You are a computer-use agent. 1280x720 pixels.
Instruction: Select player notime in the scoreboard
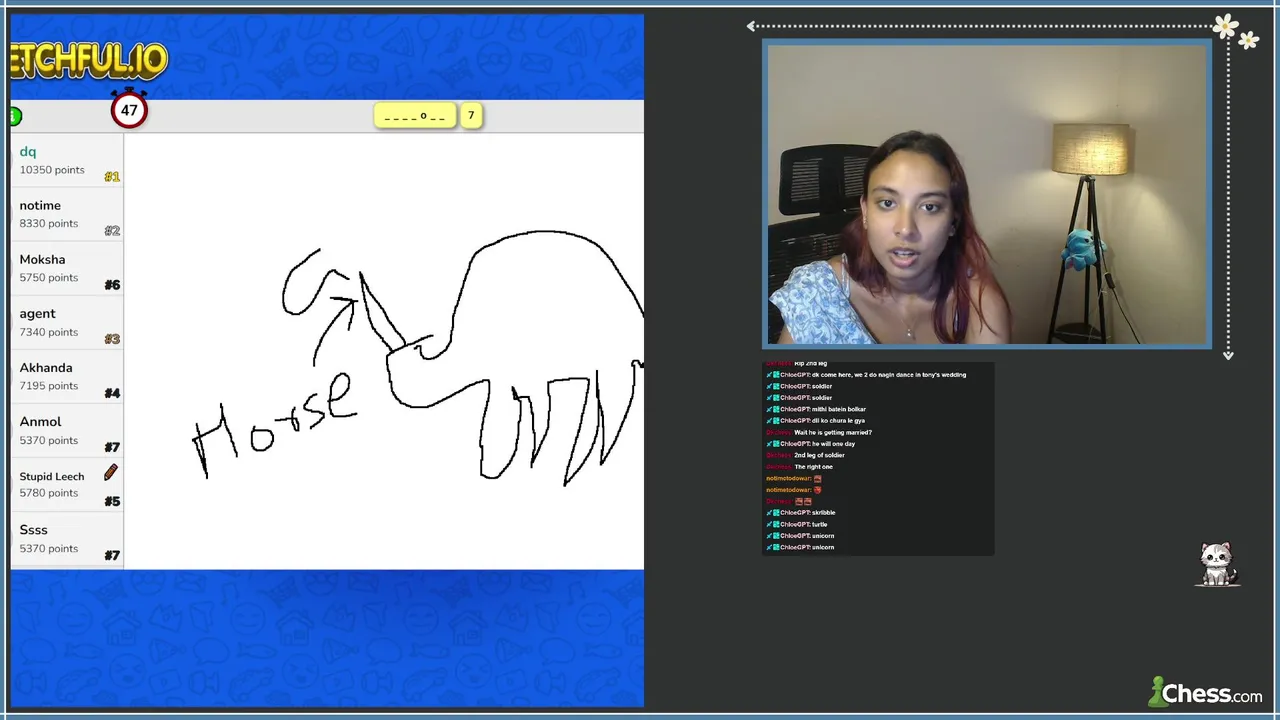point(67,214)
